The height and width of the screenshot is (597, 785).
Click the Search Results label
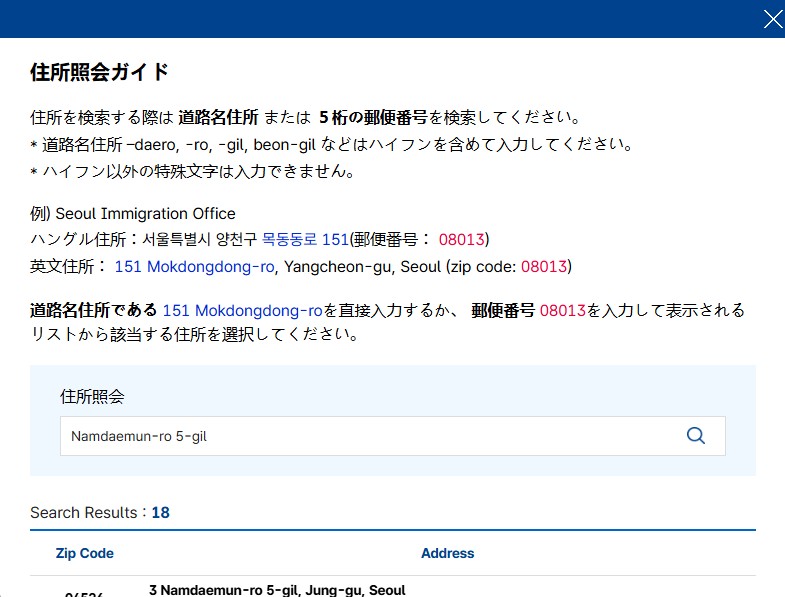coord(87,513)
